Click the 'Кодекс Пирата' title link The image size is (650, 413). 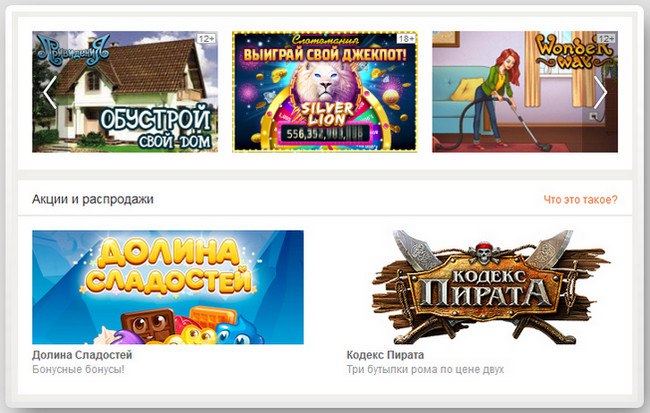385,355
